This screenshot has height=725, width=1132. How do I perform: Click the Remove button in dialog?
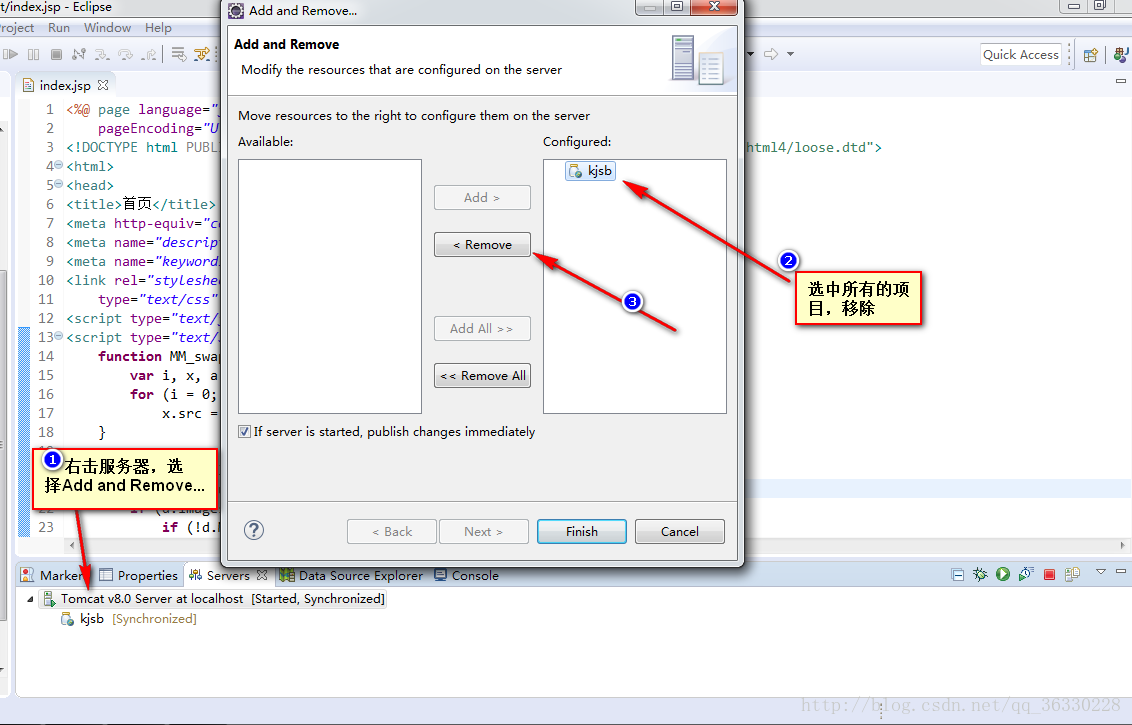482,245
